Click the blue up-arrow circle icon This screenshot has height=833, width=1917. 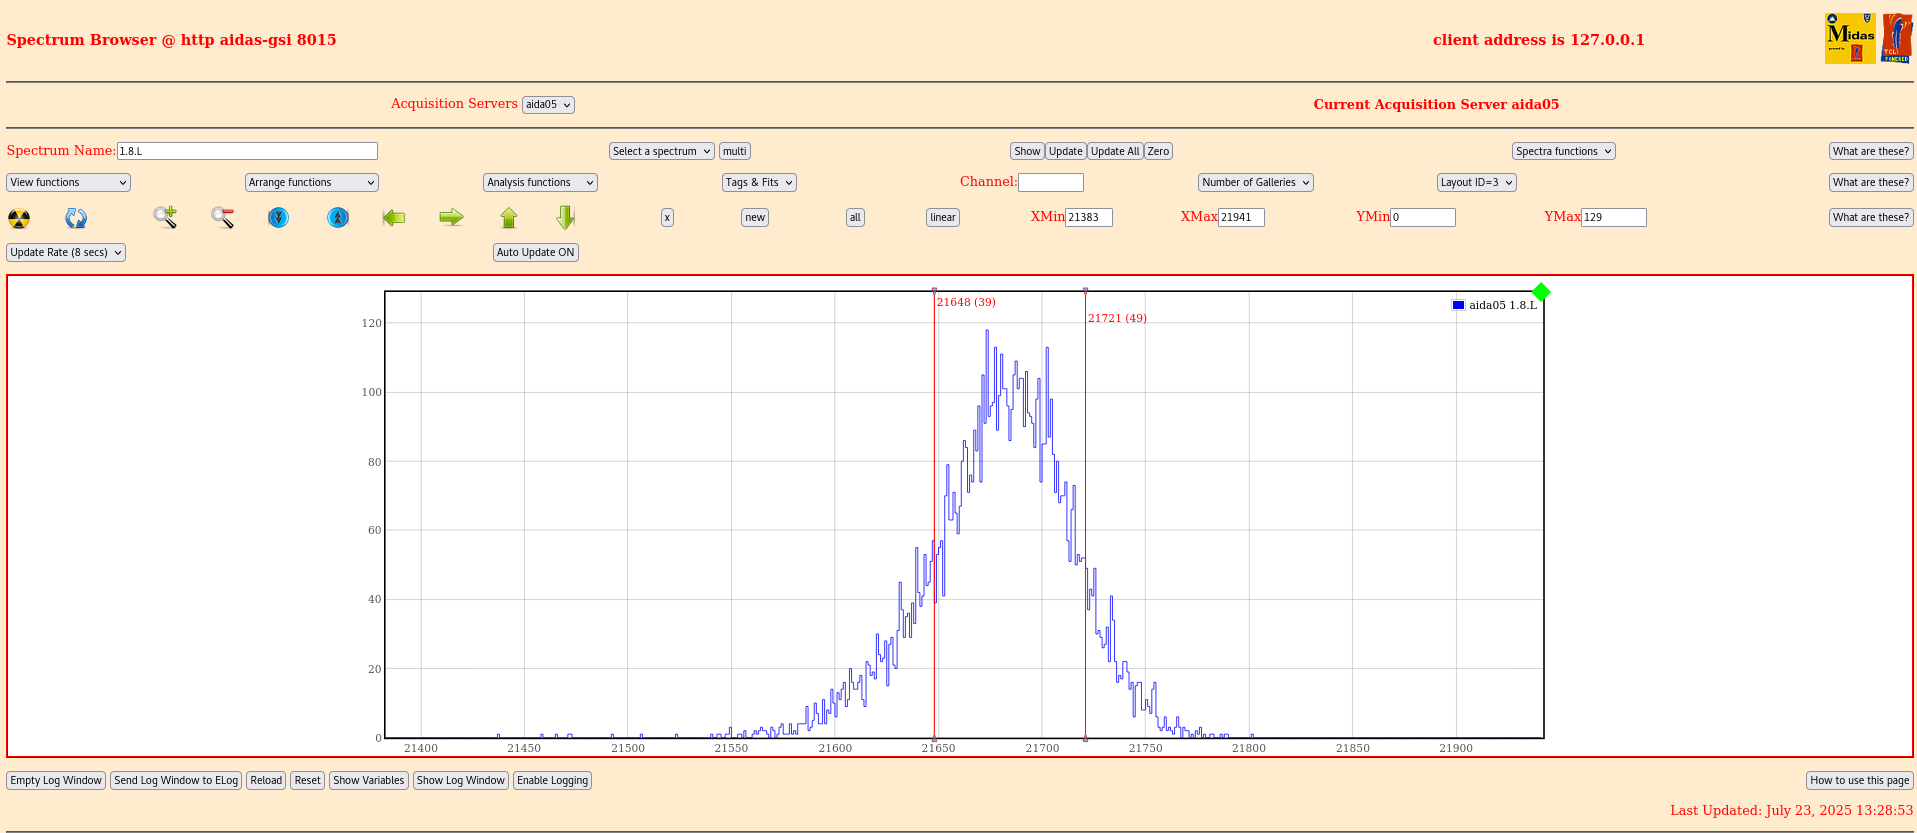[338, 217]
